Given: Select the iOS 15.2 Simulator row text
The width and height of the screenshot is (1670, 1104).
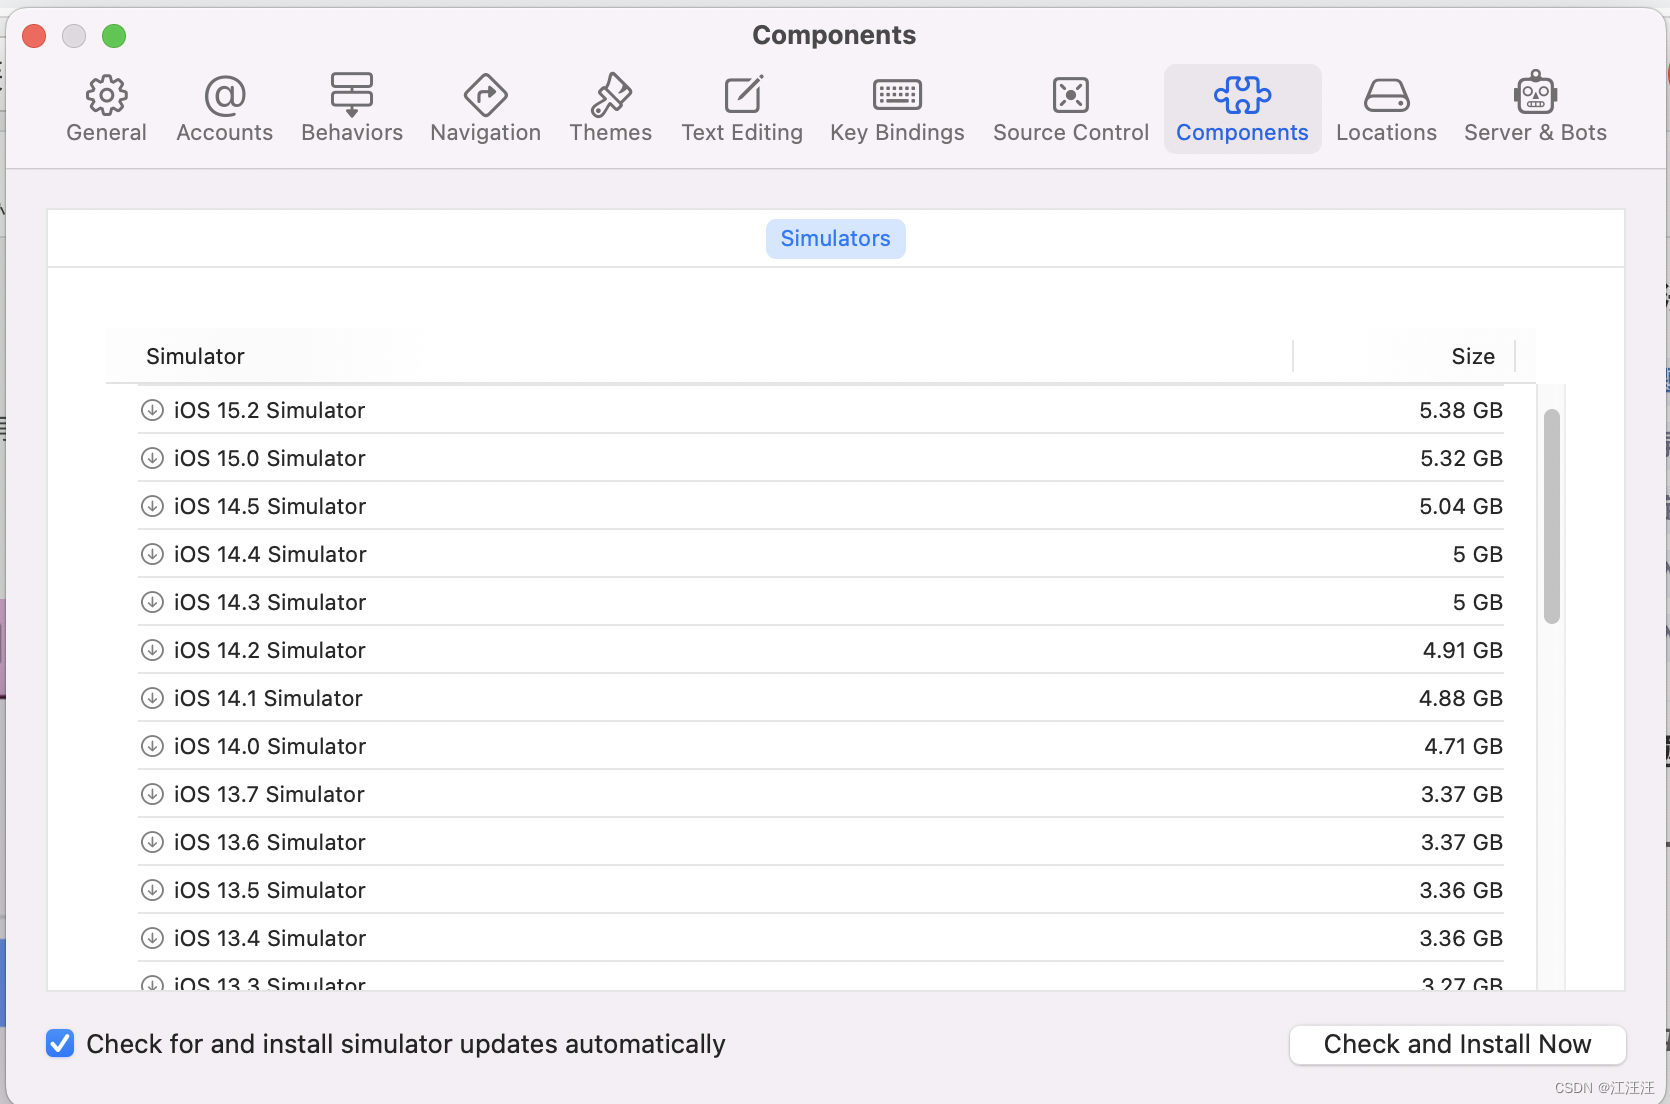Looking at the screenshot, I should [269, 410].
